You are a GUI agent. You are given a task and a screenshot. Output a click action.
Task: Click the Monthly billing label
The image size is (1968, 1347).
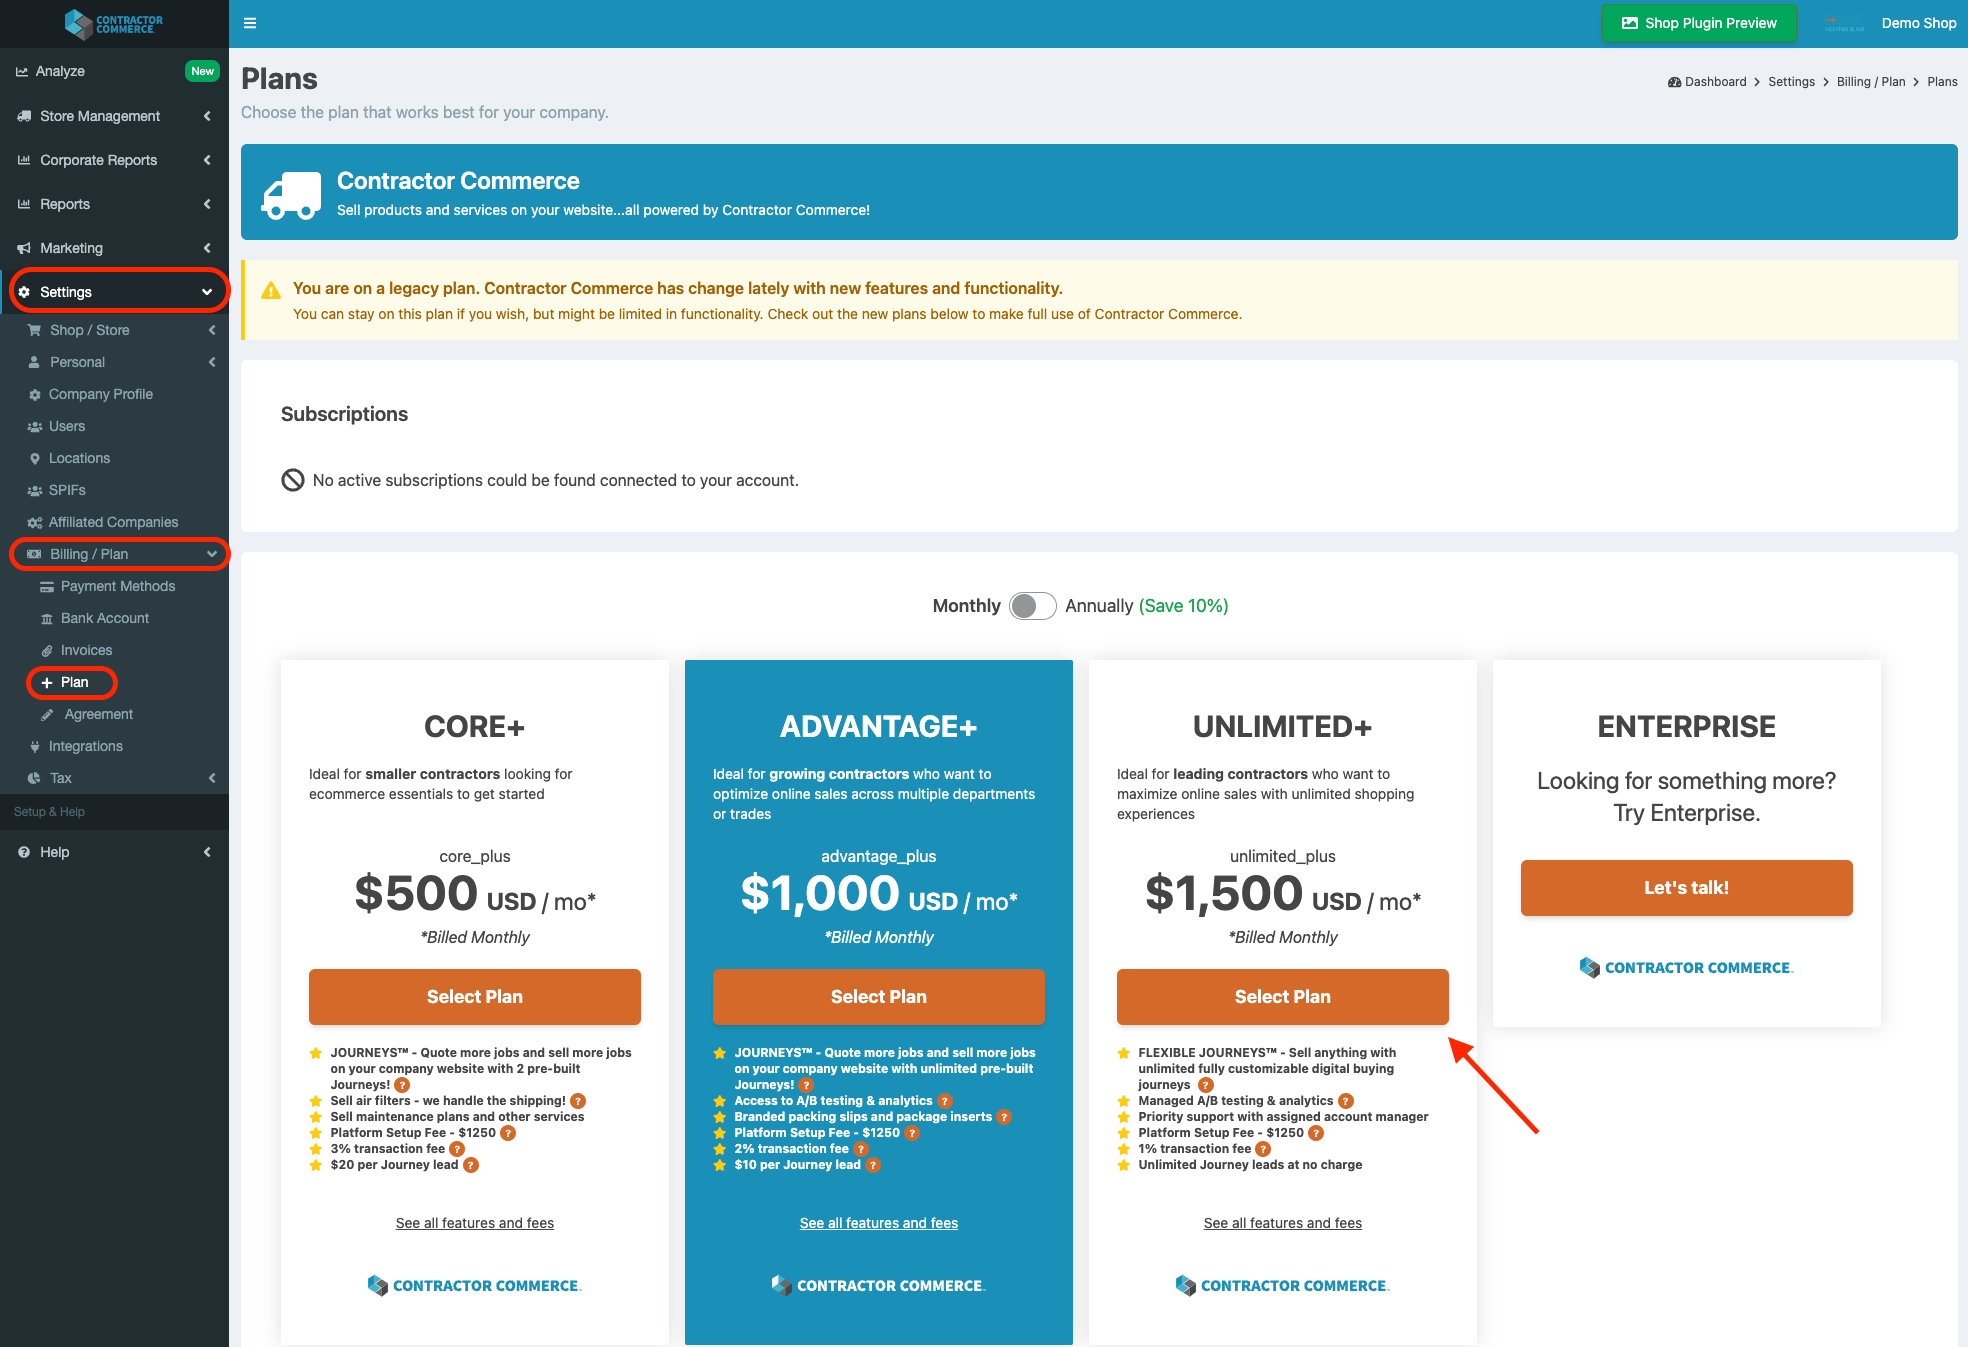pyautogui.click(x=966, y=606)
